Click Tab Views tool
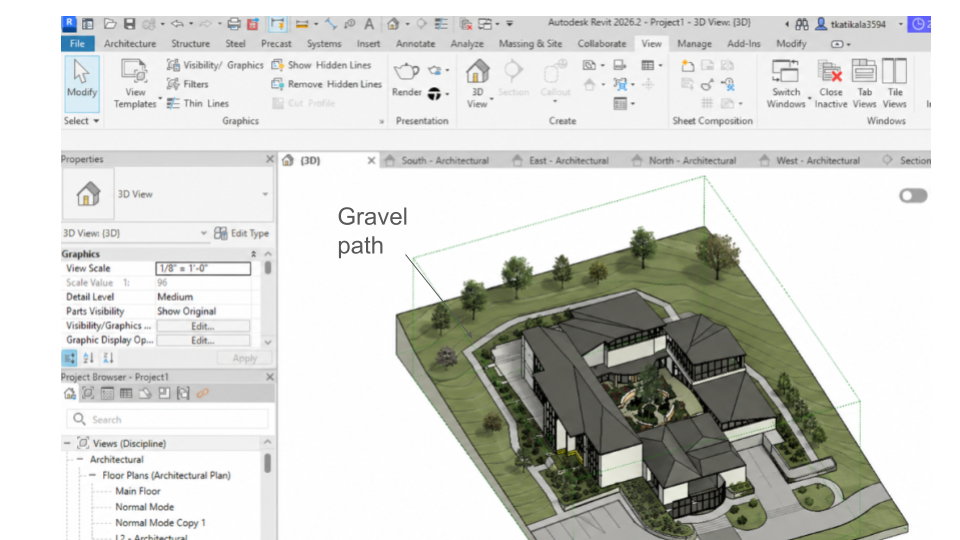This screenshot has width=960, height=540. click(x=864, y=84)
